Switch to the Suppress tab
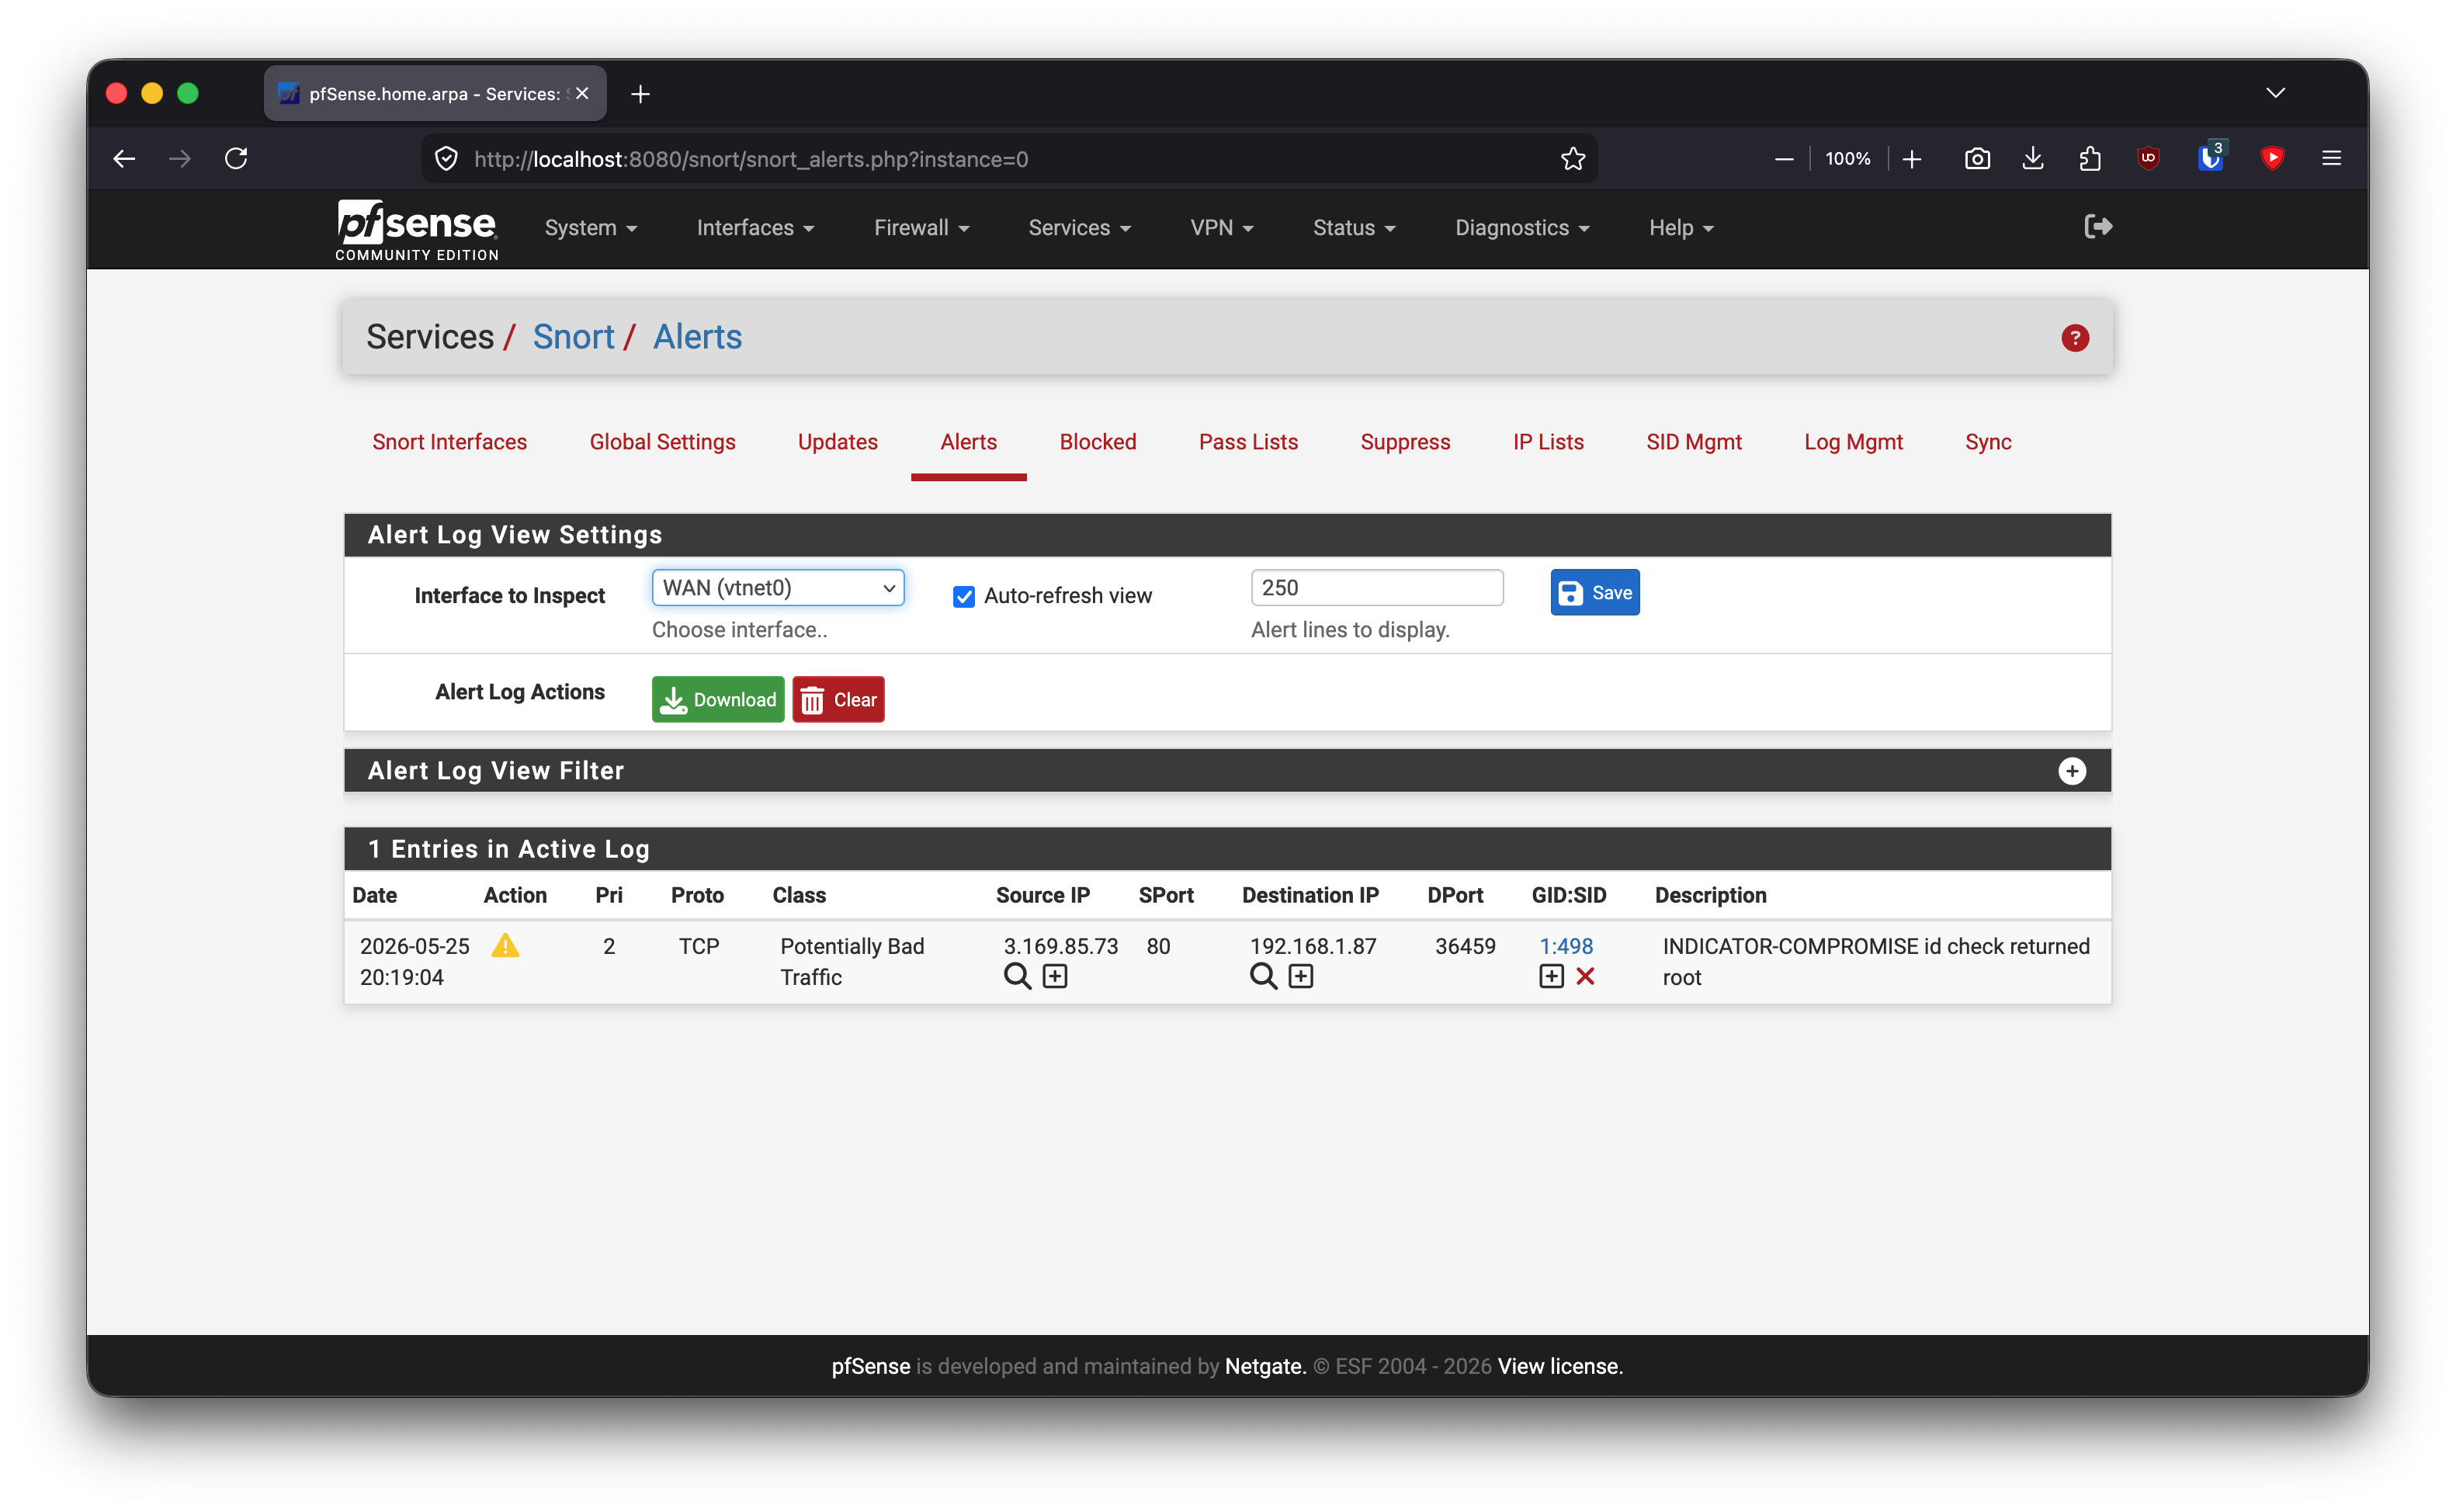The height and width of the screenshot is (1512, 2456). click(1405, 442)
